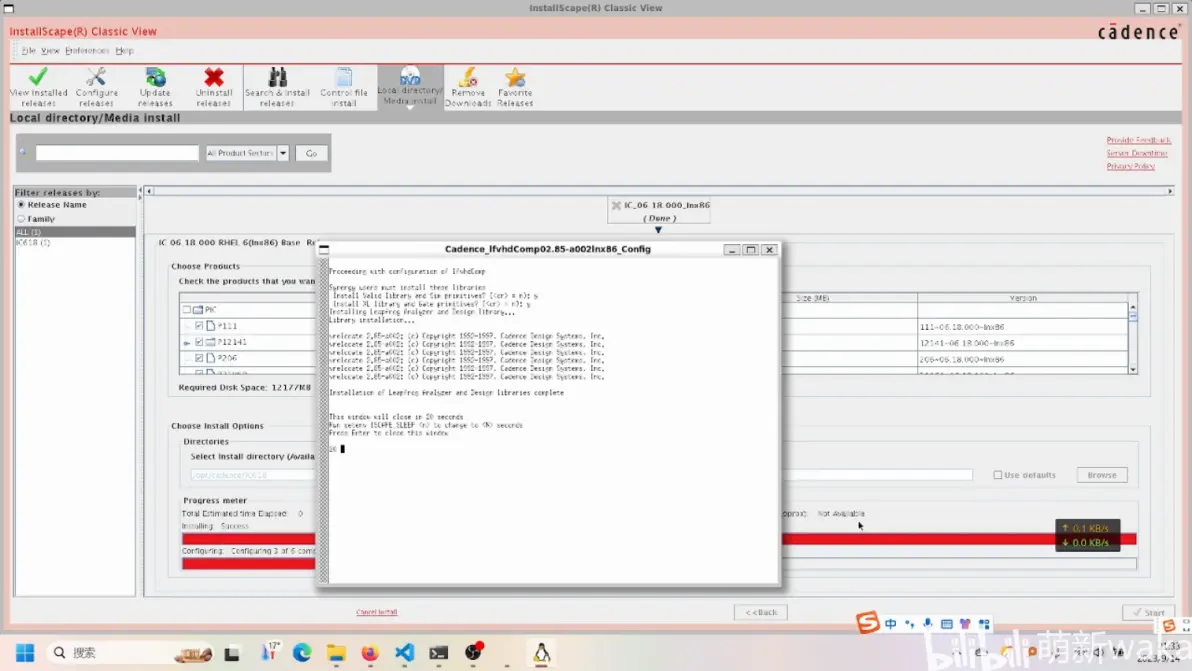Image resolution: width=1192 pixels, height=671 pixels.
Task: Click the release search text field
Action: (x=117, y=153)
